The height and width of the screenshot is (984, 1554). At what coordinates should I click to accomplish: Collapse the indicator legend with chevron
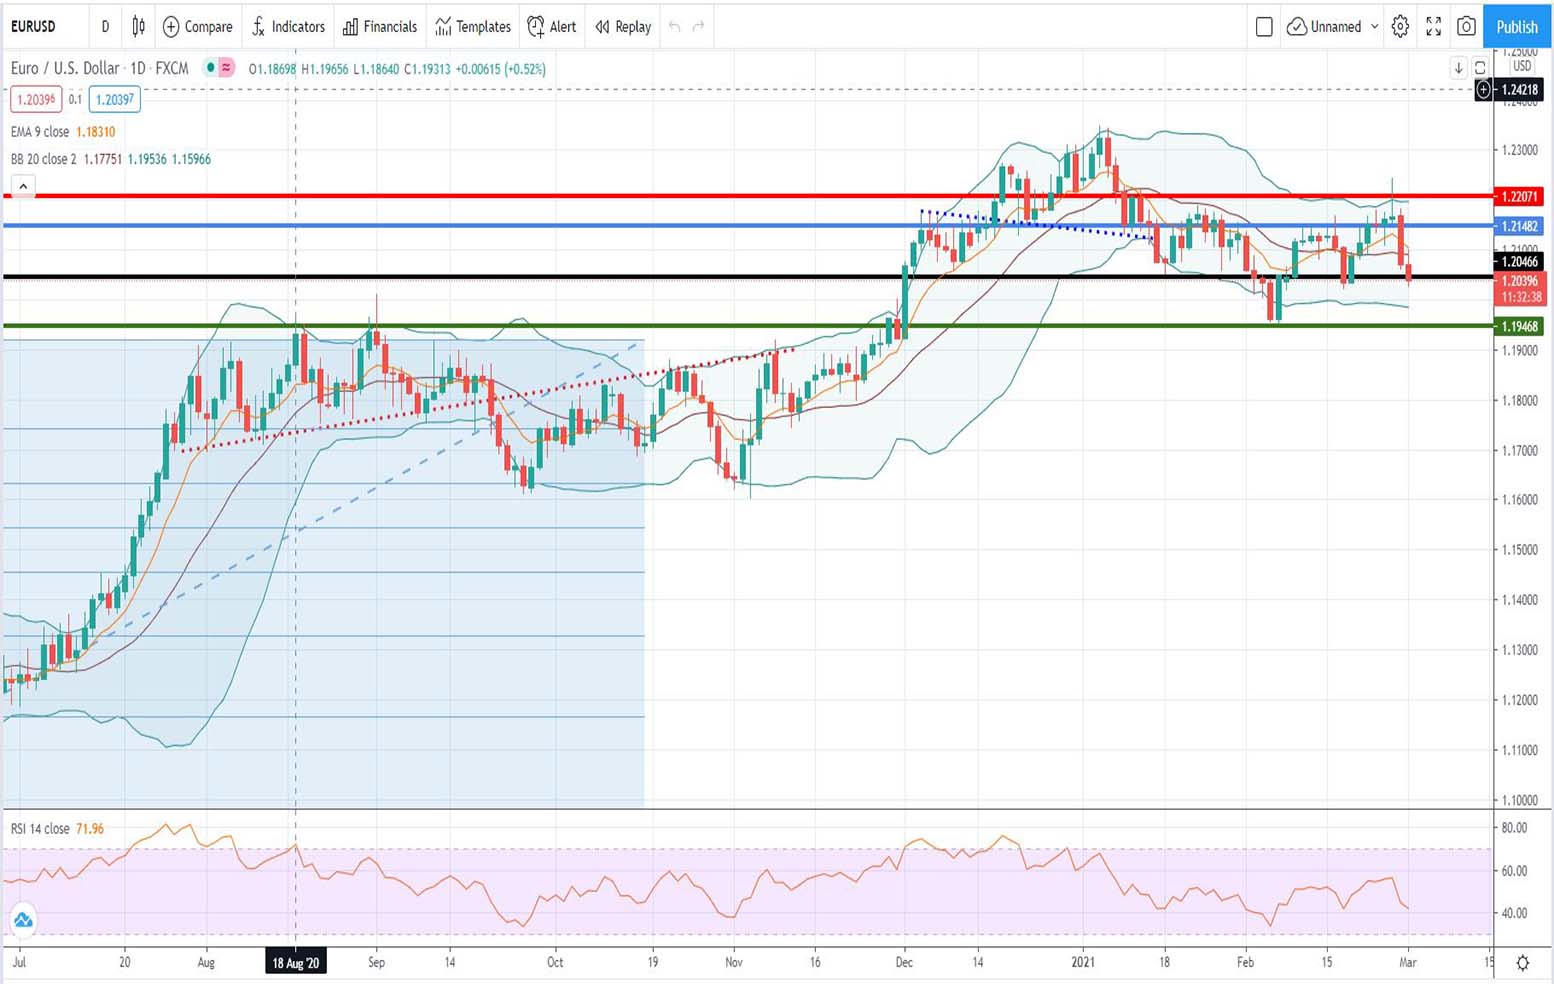point(23,186)
